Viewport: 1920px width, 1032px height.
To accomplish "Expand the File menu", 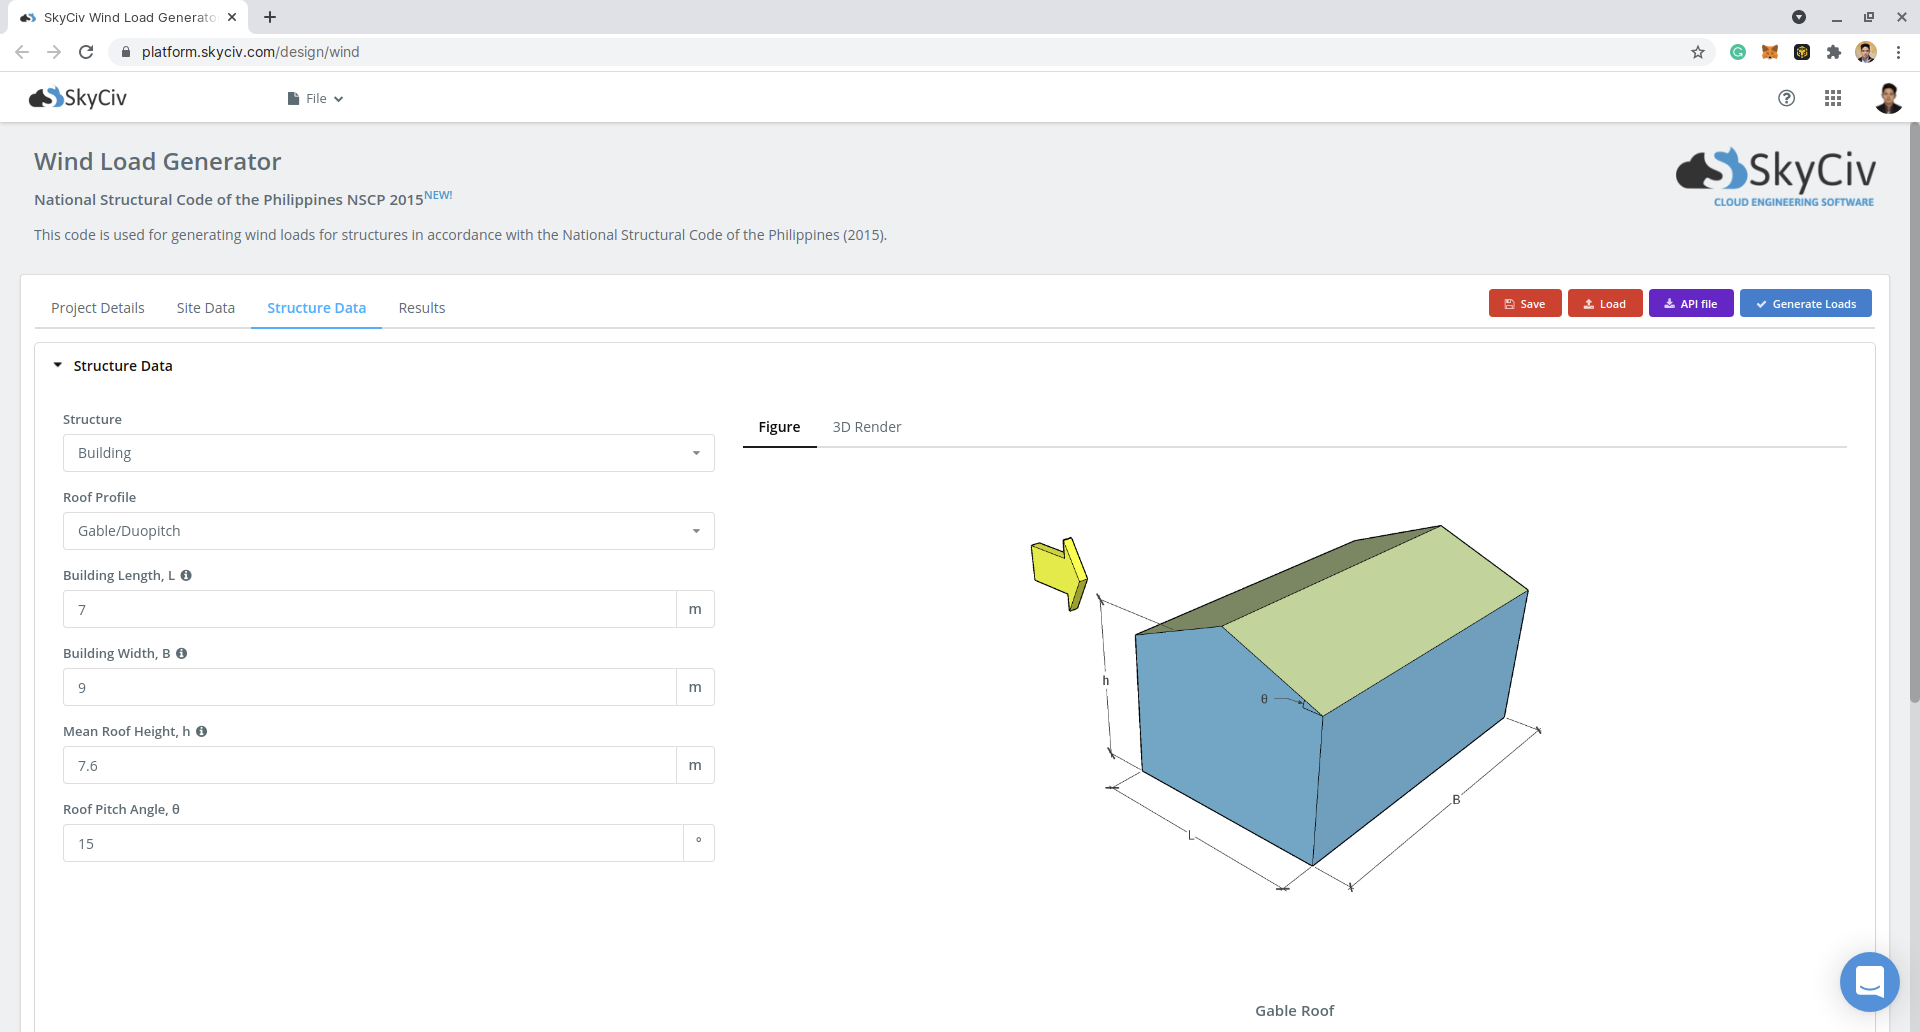I will [x=316, y=99].
